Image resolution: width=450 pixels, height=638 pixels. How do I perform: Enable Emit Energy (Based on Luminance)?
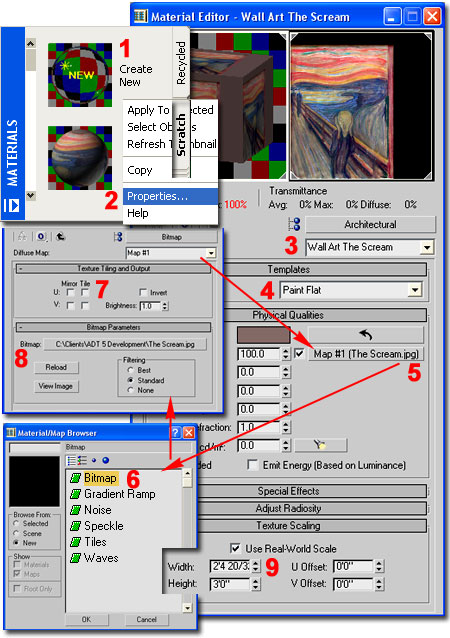click(x=253, y=465)
